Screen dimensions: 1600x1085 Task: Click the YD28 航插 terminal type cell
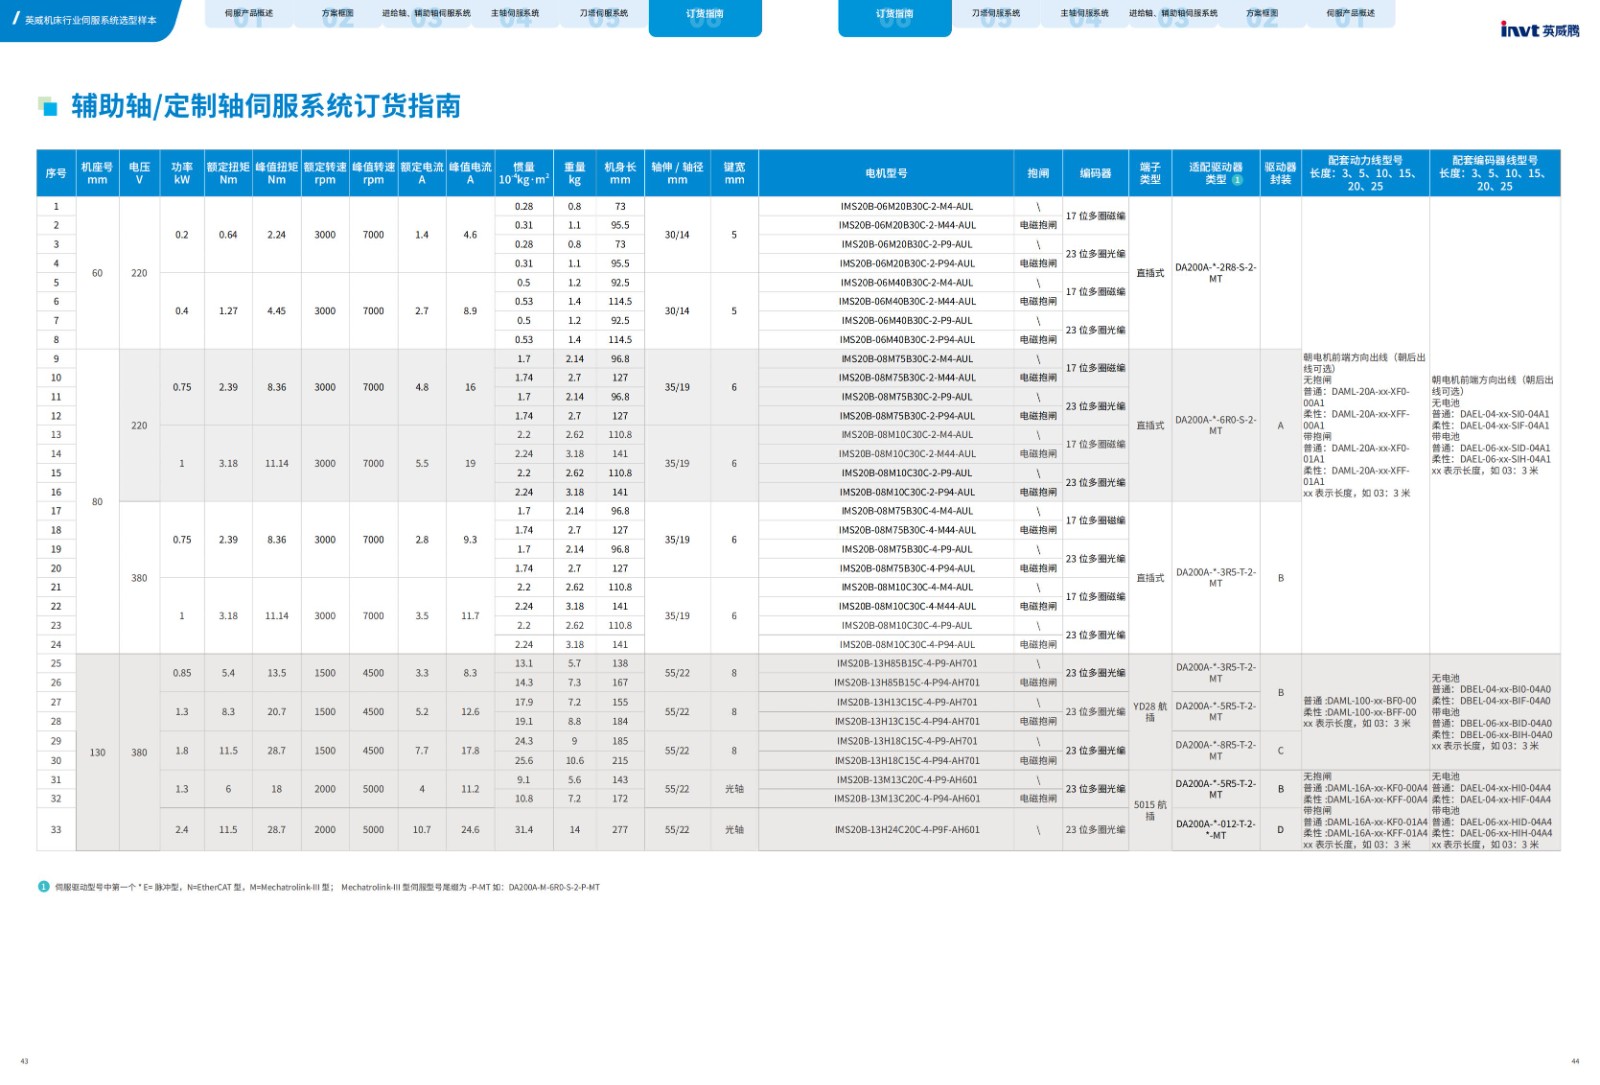[x=1150, y=712]
